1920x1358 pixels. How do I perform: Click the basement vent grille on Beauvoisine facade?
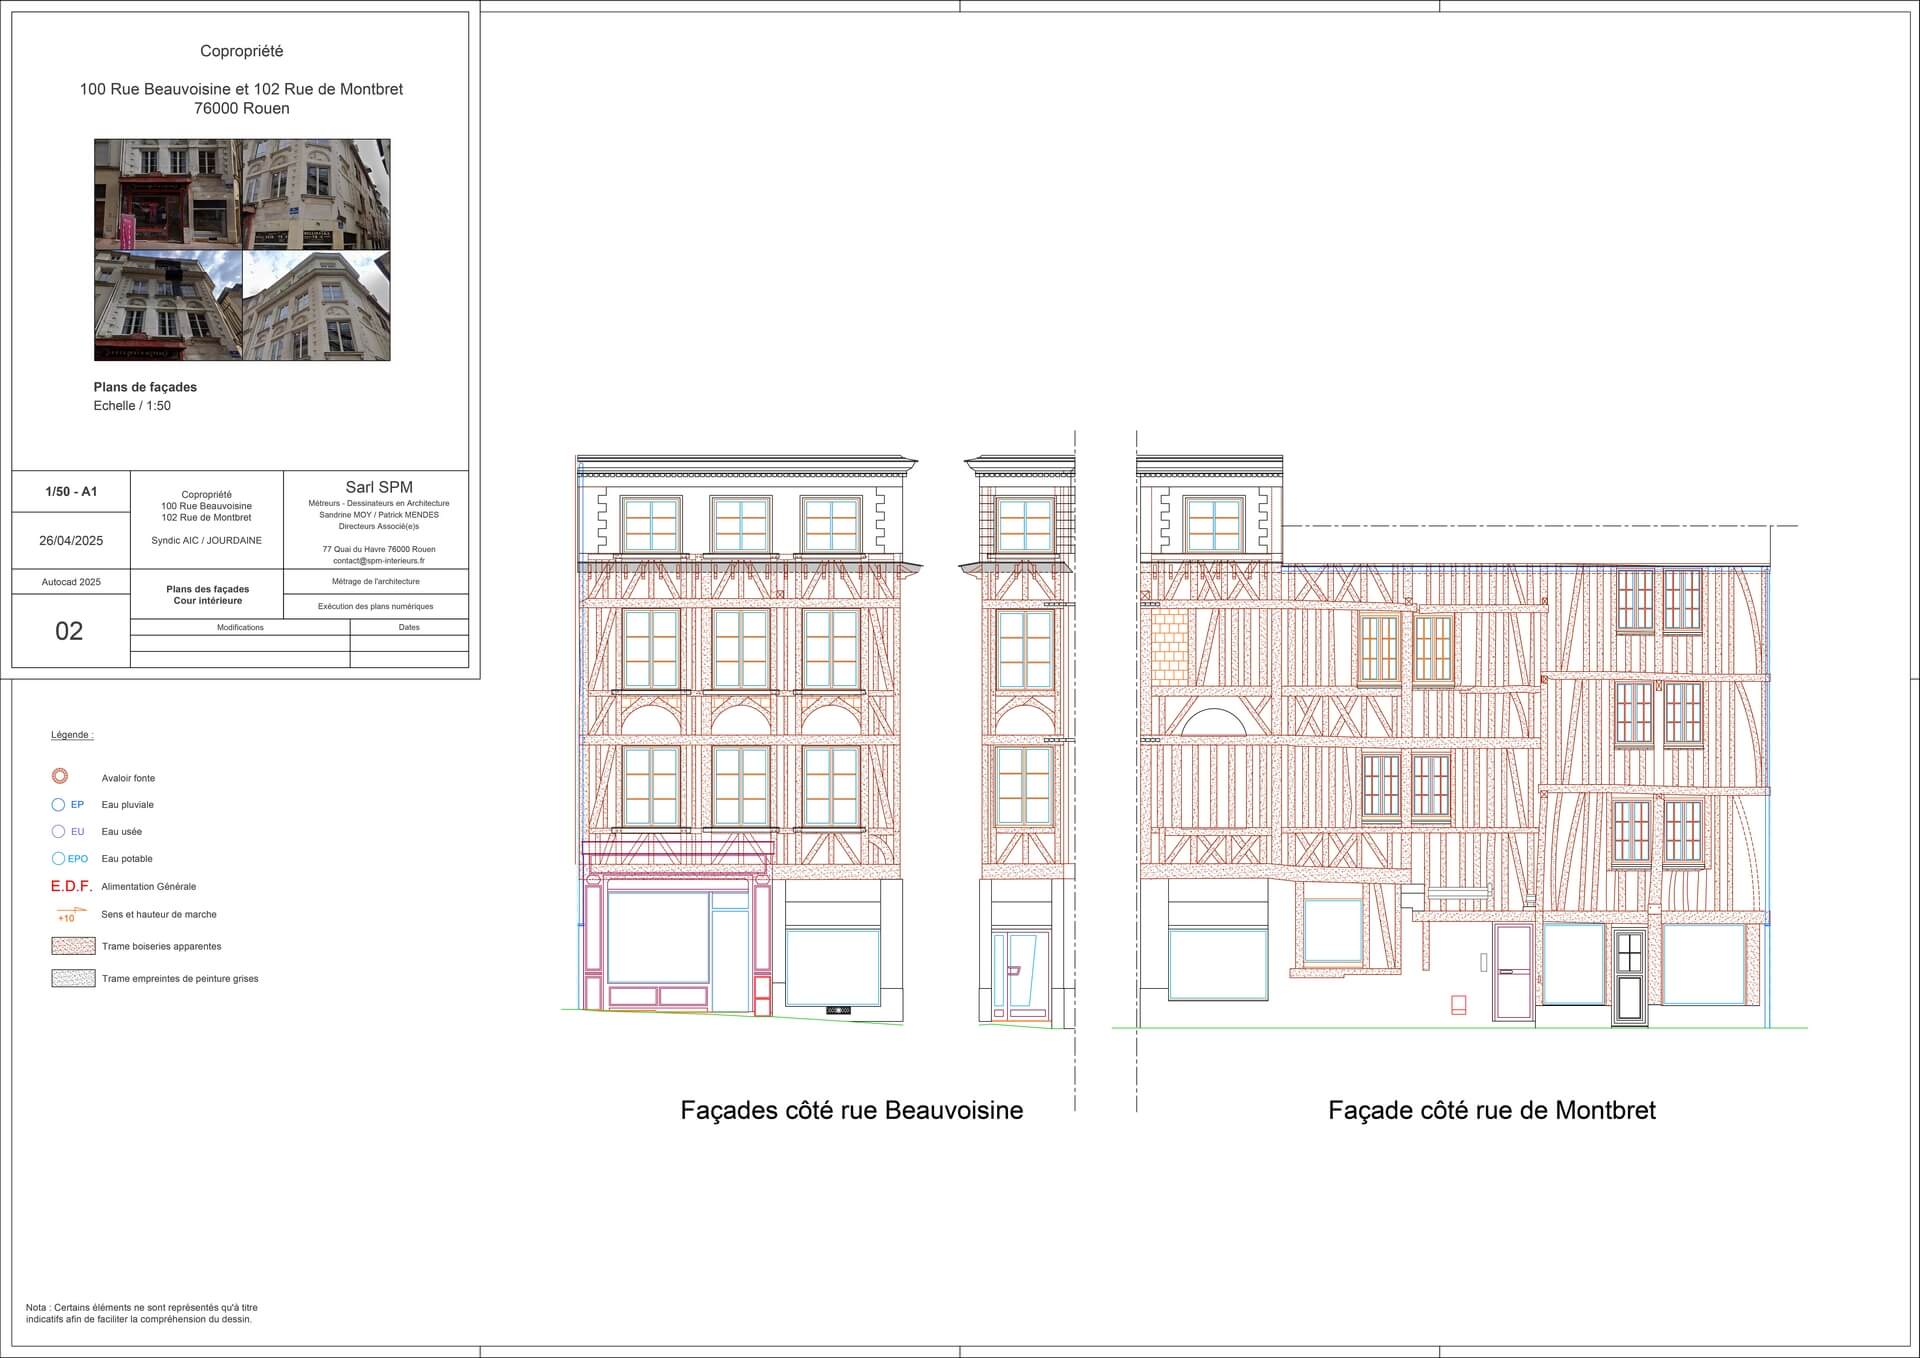pyautogui.click(x=838, y=1011)
